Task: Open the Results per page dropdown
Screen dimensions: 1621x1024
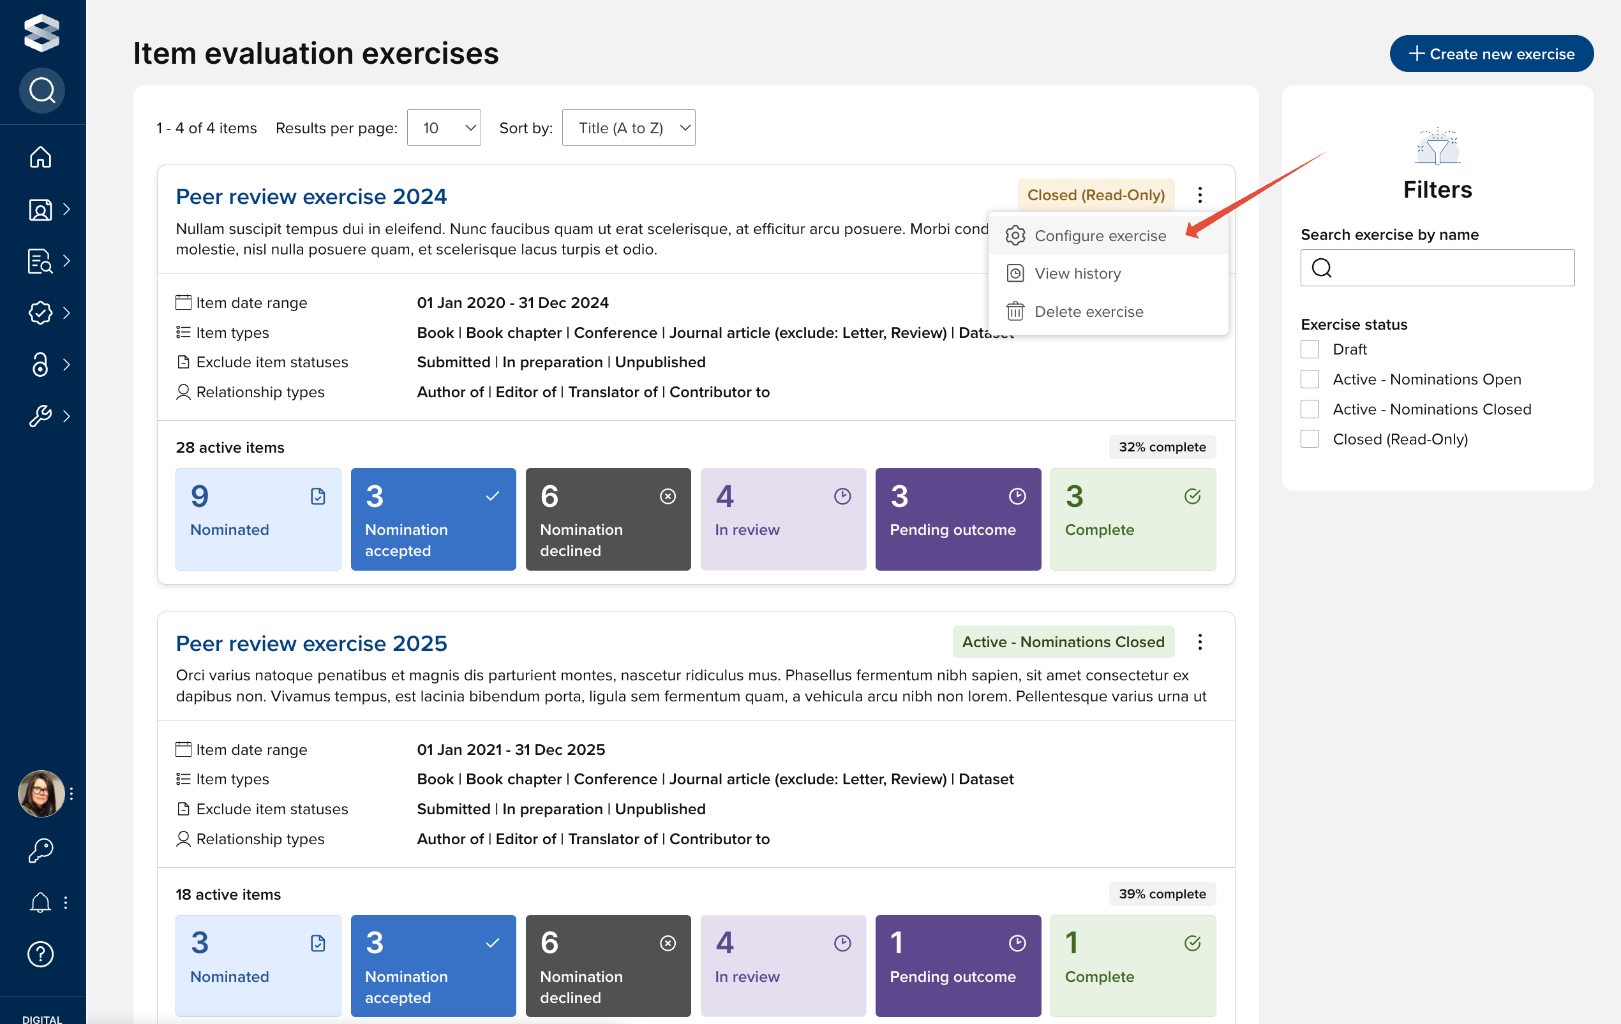Action: pos(444,128)
